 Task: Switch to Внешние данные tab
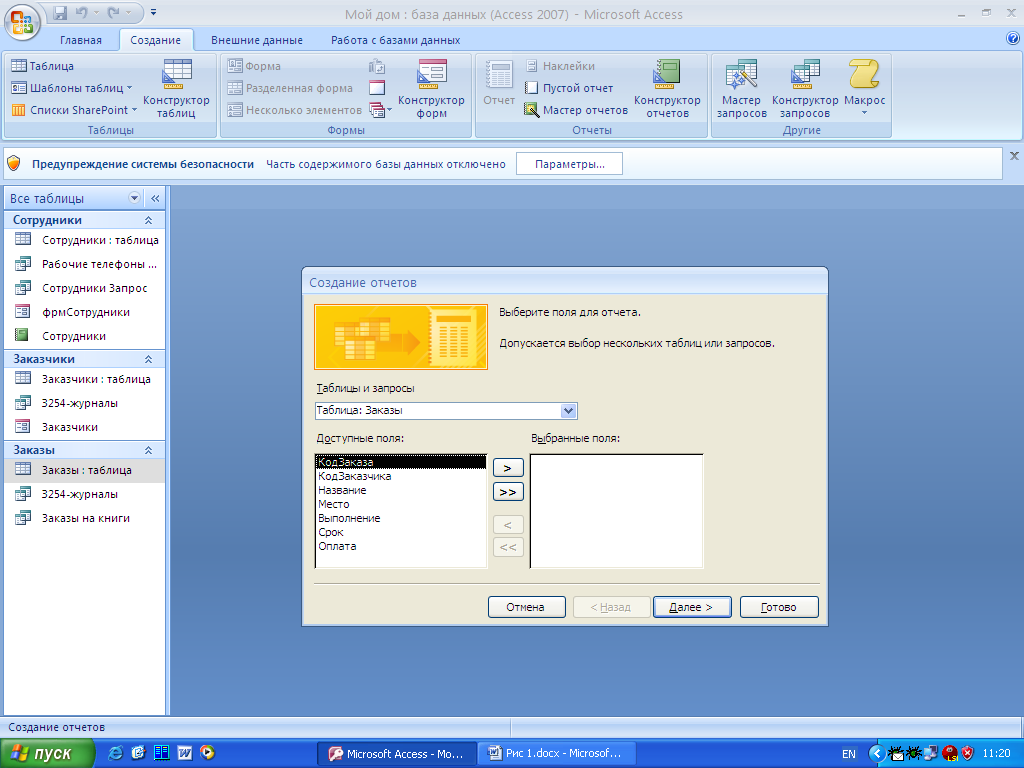coord(257,40)
